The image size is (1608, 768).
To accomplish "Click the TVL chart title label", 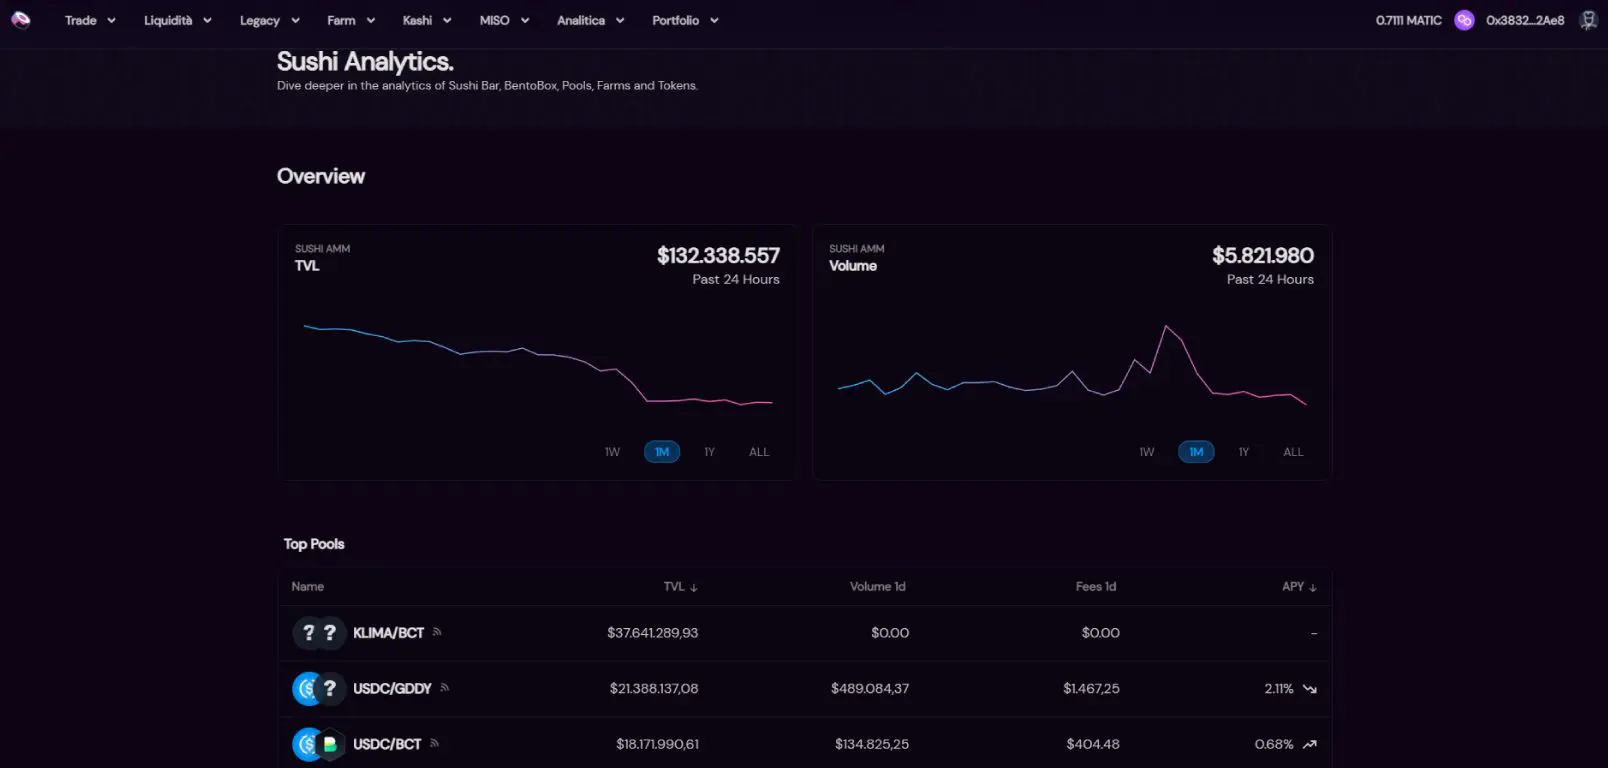I will [x=307, y=266].
